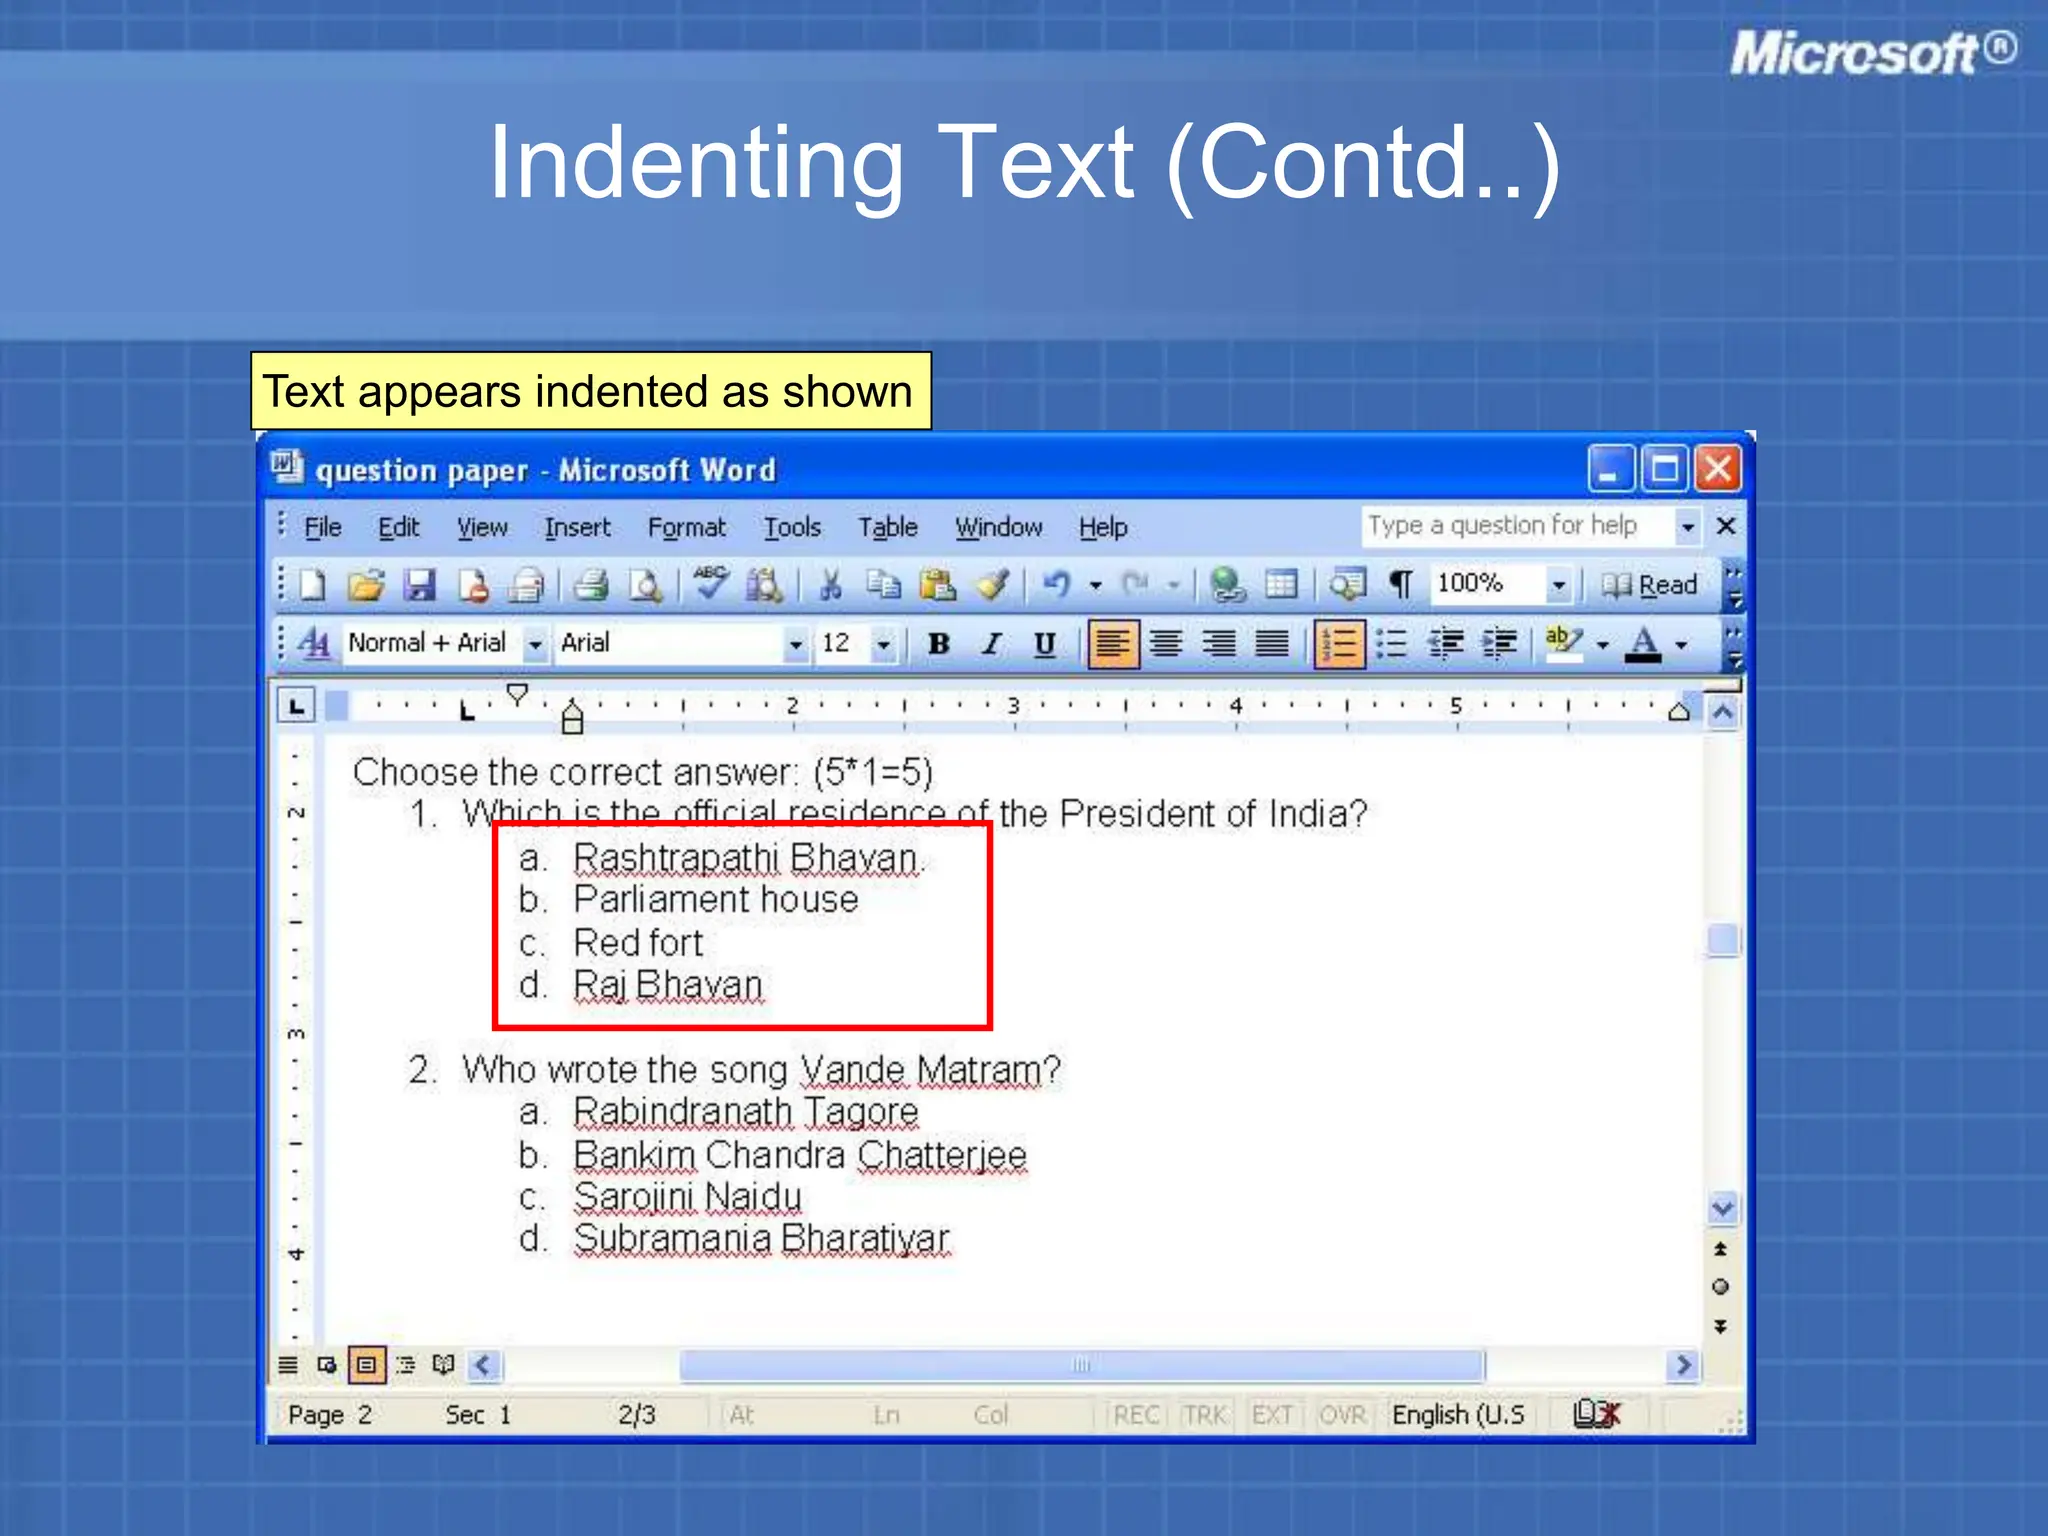Toggle Underline formatting
The image size is (2048, 1536).
point(1044,644)
